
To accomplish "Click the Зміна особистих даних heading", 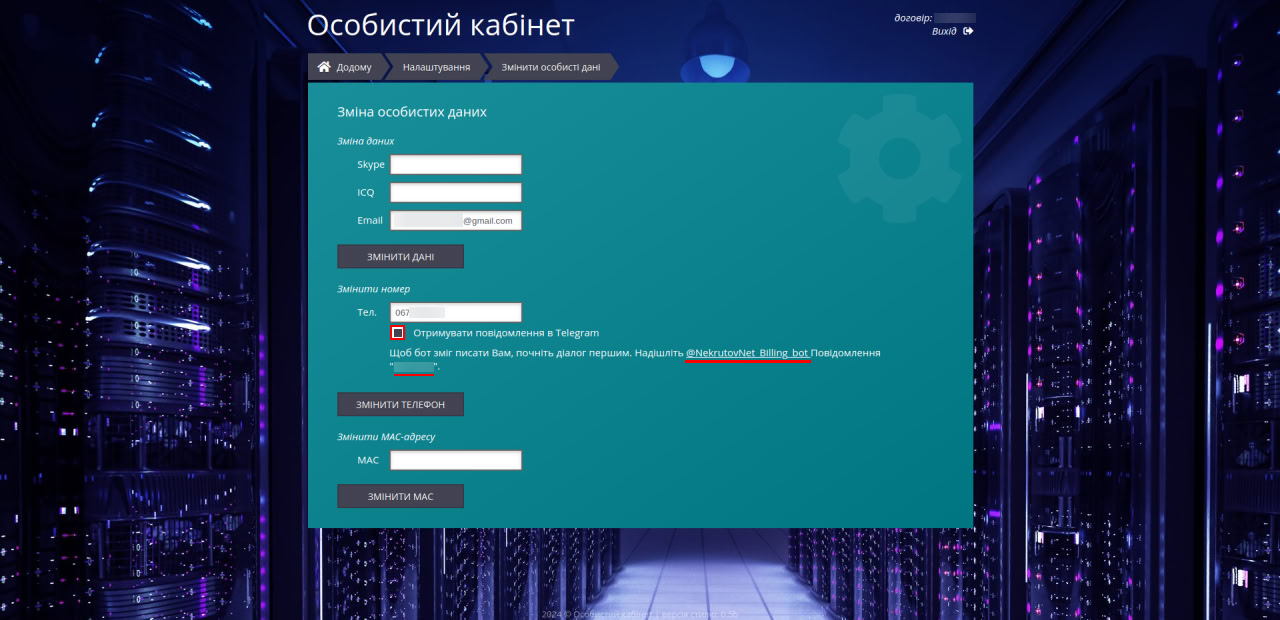I will (412, 112).
